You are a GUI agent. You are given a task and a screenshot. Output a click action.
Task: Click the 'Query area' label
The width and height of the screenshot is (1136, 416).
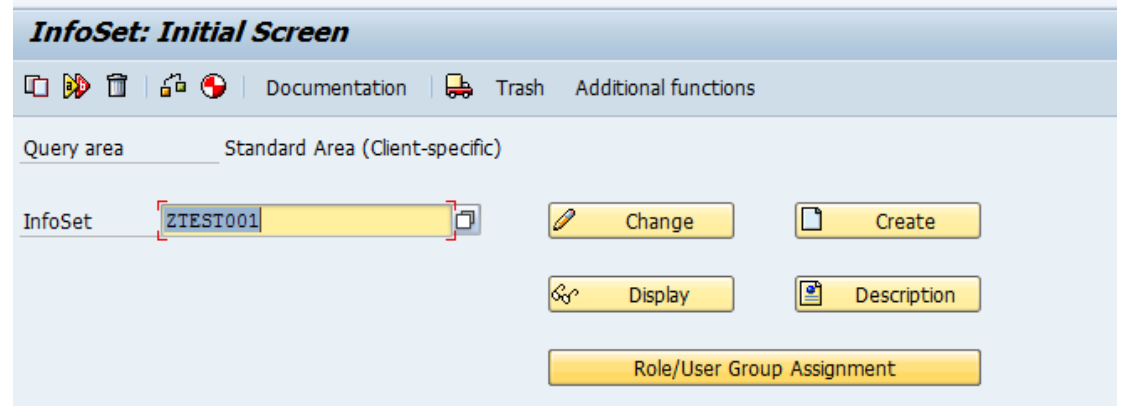tap(73, 149)
